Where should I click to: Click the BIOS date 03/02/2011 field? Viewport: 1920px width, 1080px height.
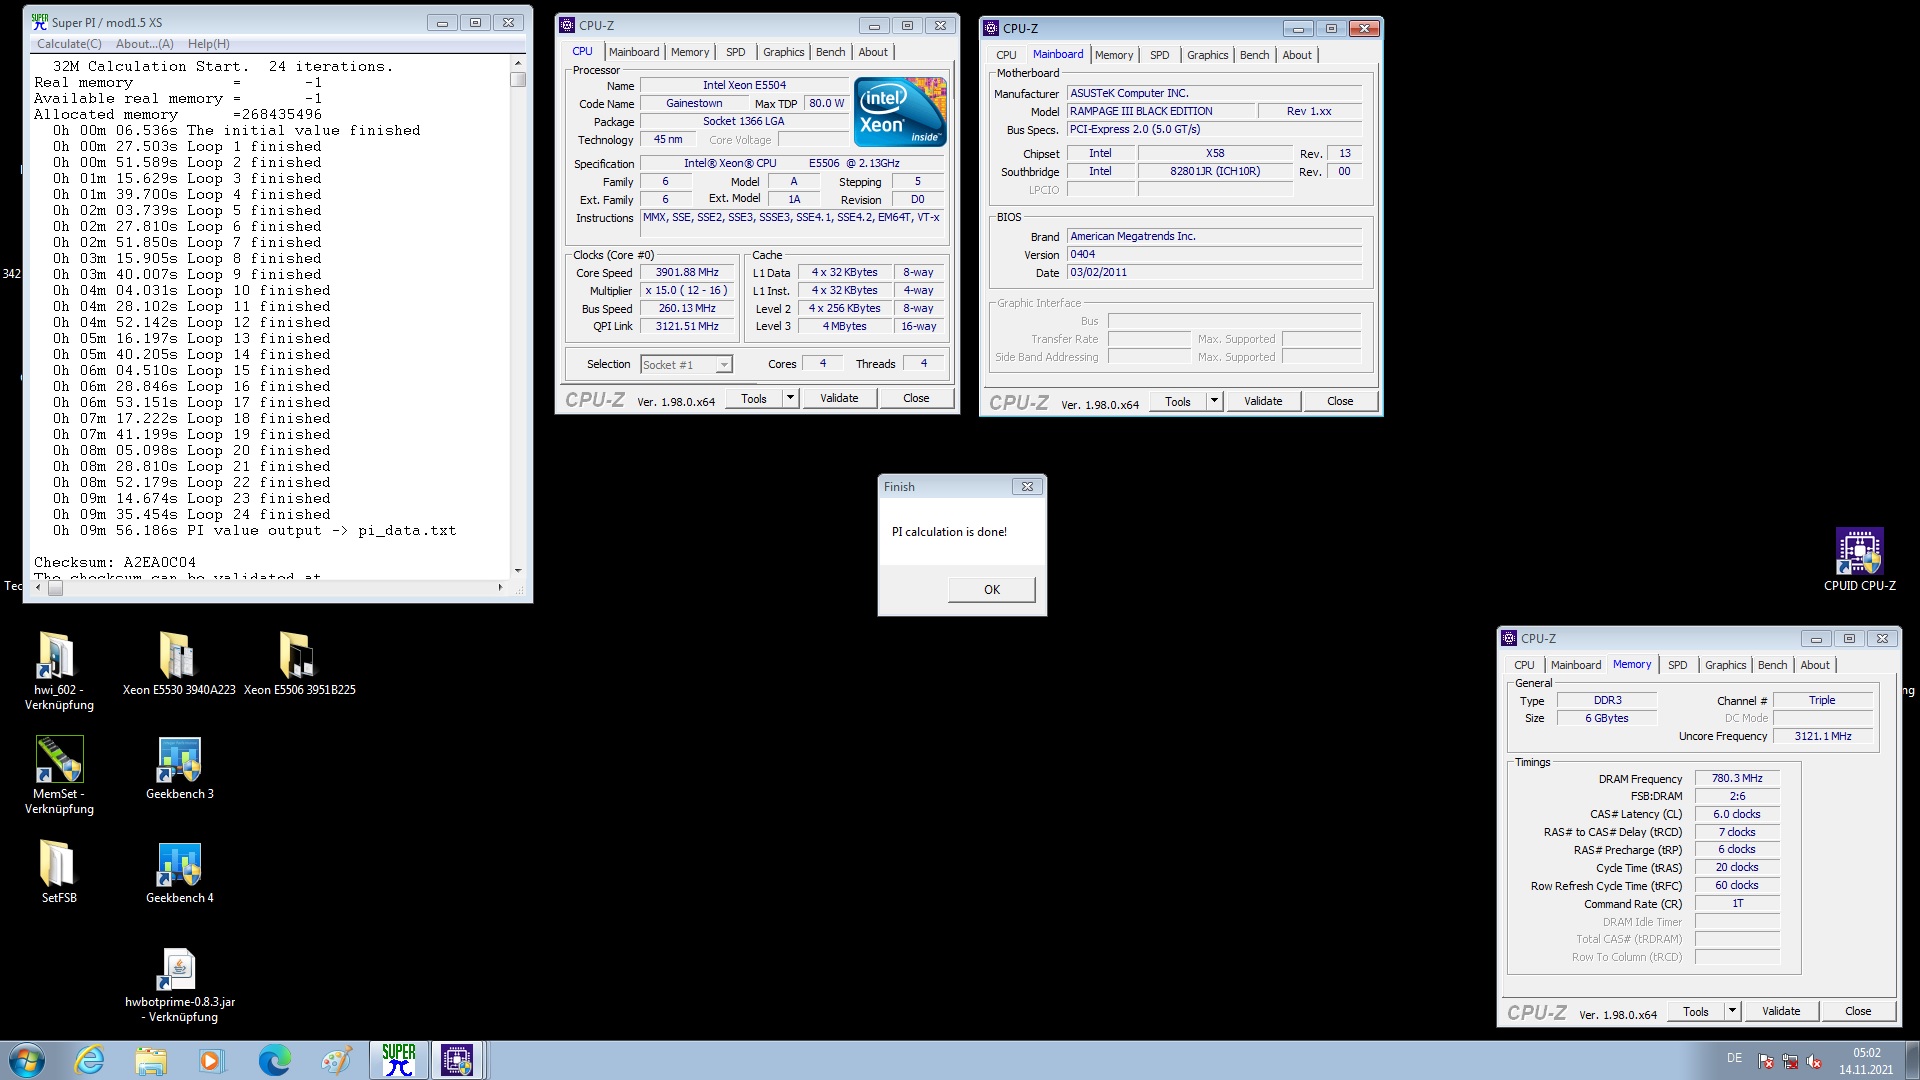(x=1214, y=272)
